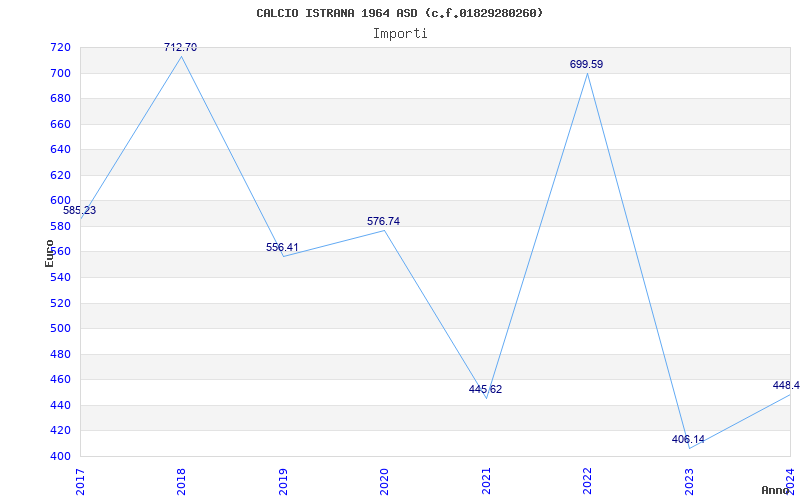
Task: Click the 2022 x-axis year label
Action: pos(588,482)
